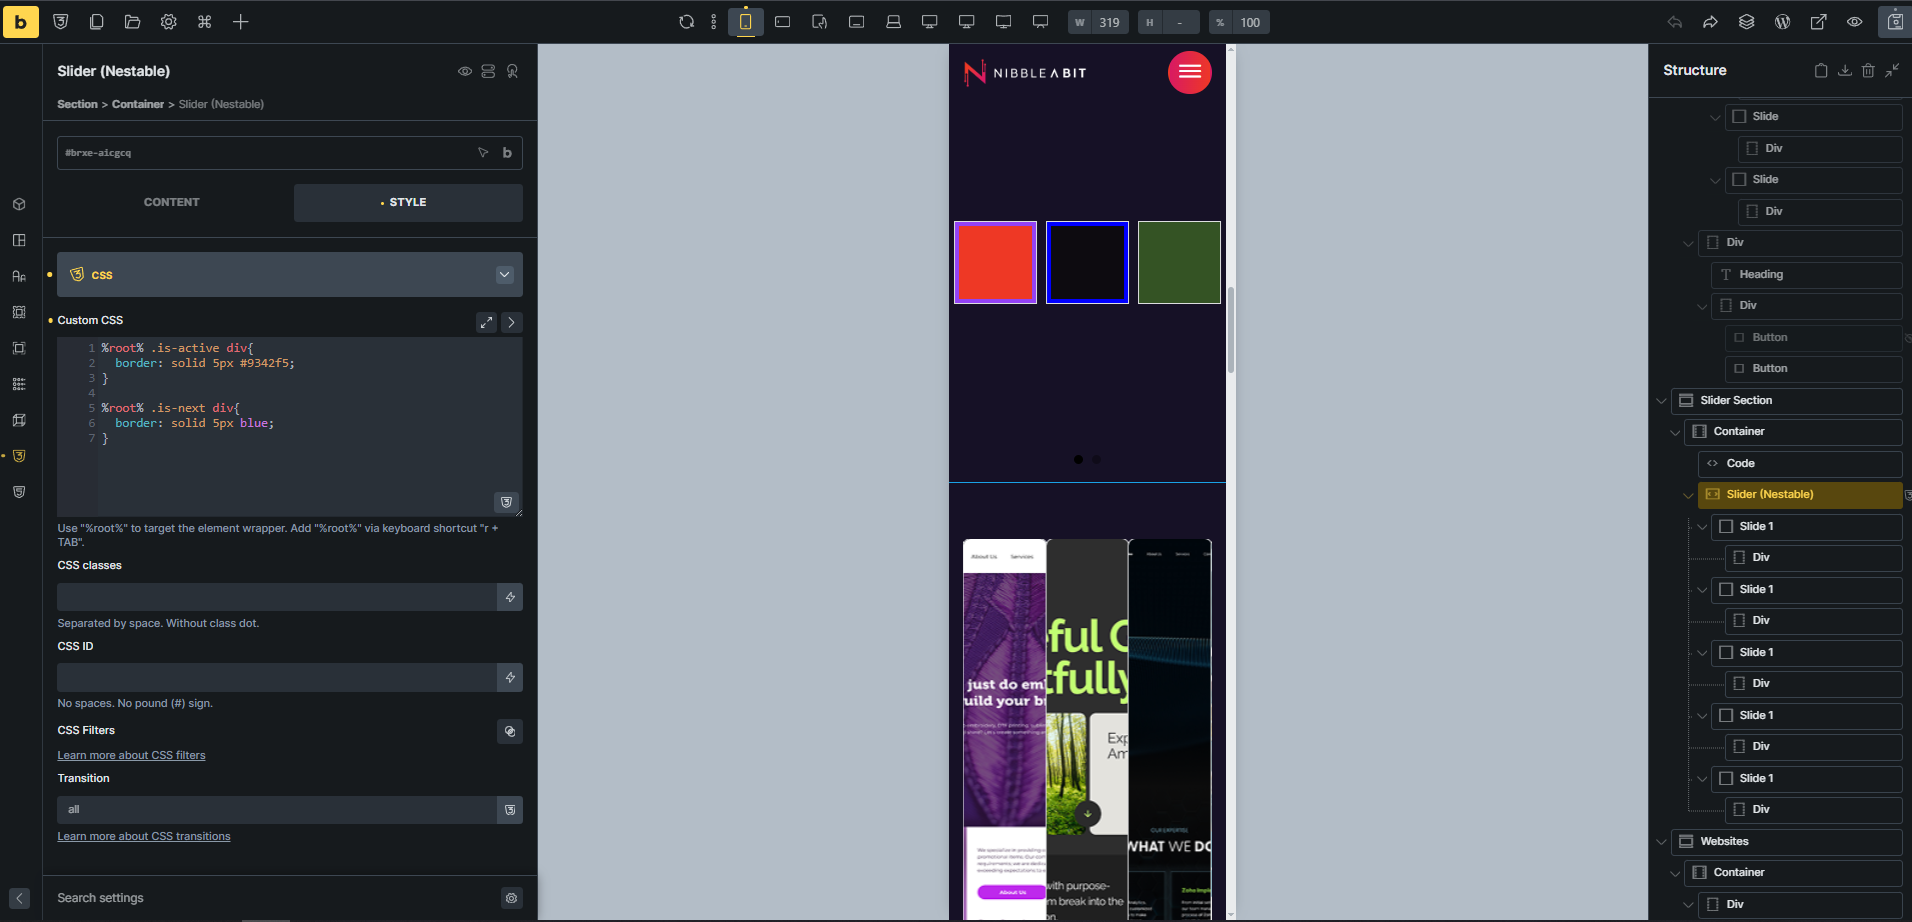Click the red slide square on canvas
Image resolution: width=1912 pixels, height=922 pixels.
pyautogui.click(x=995, y=262)
